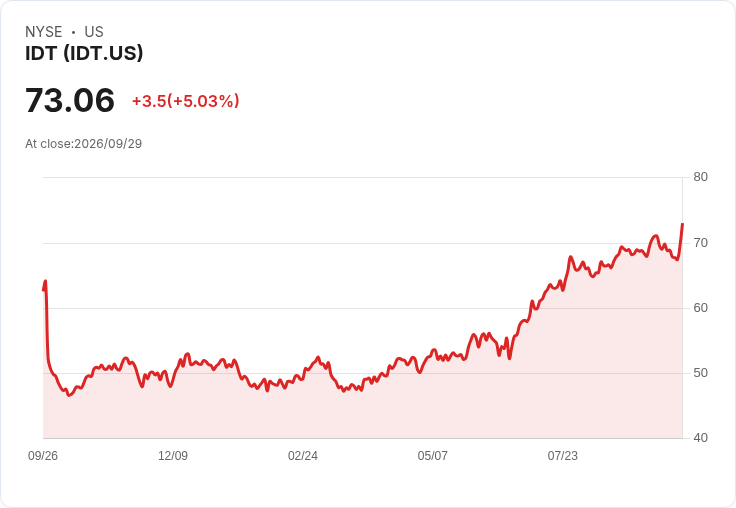Click the IDT (IDT.US) stock title

point(84,53)
